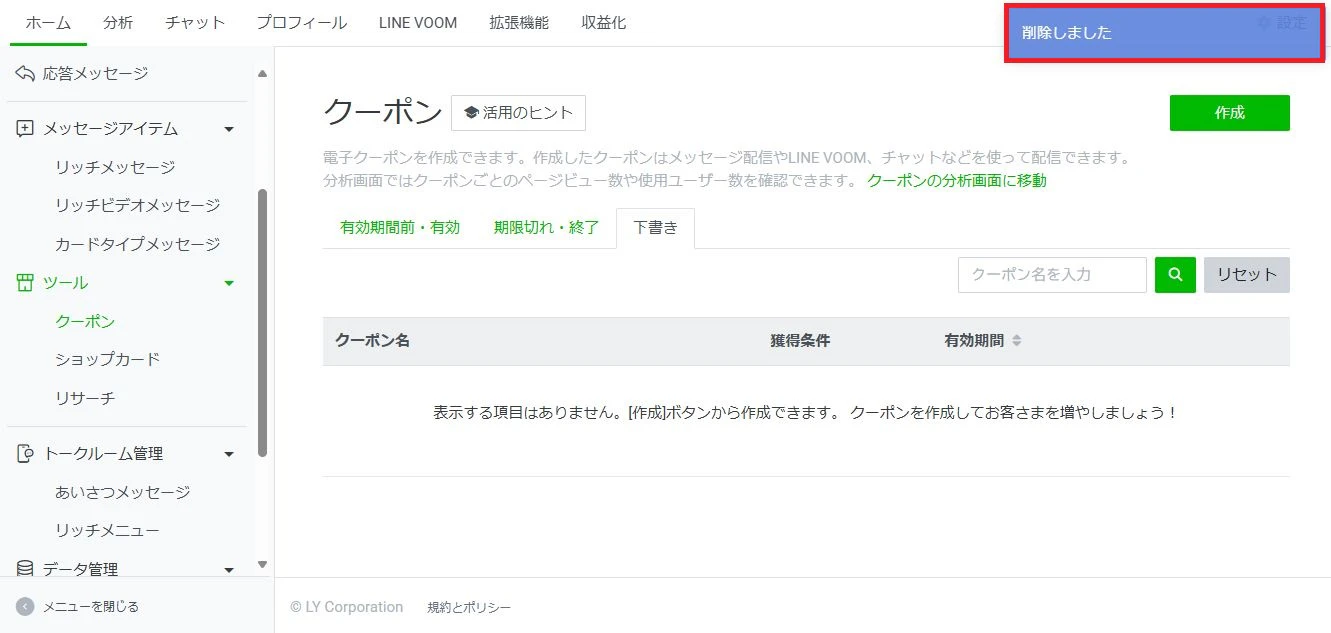
Task: Open あいさつメッセージ in the sidebar
Action: pyautogui.click(x=123, y=492)
